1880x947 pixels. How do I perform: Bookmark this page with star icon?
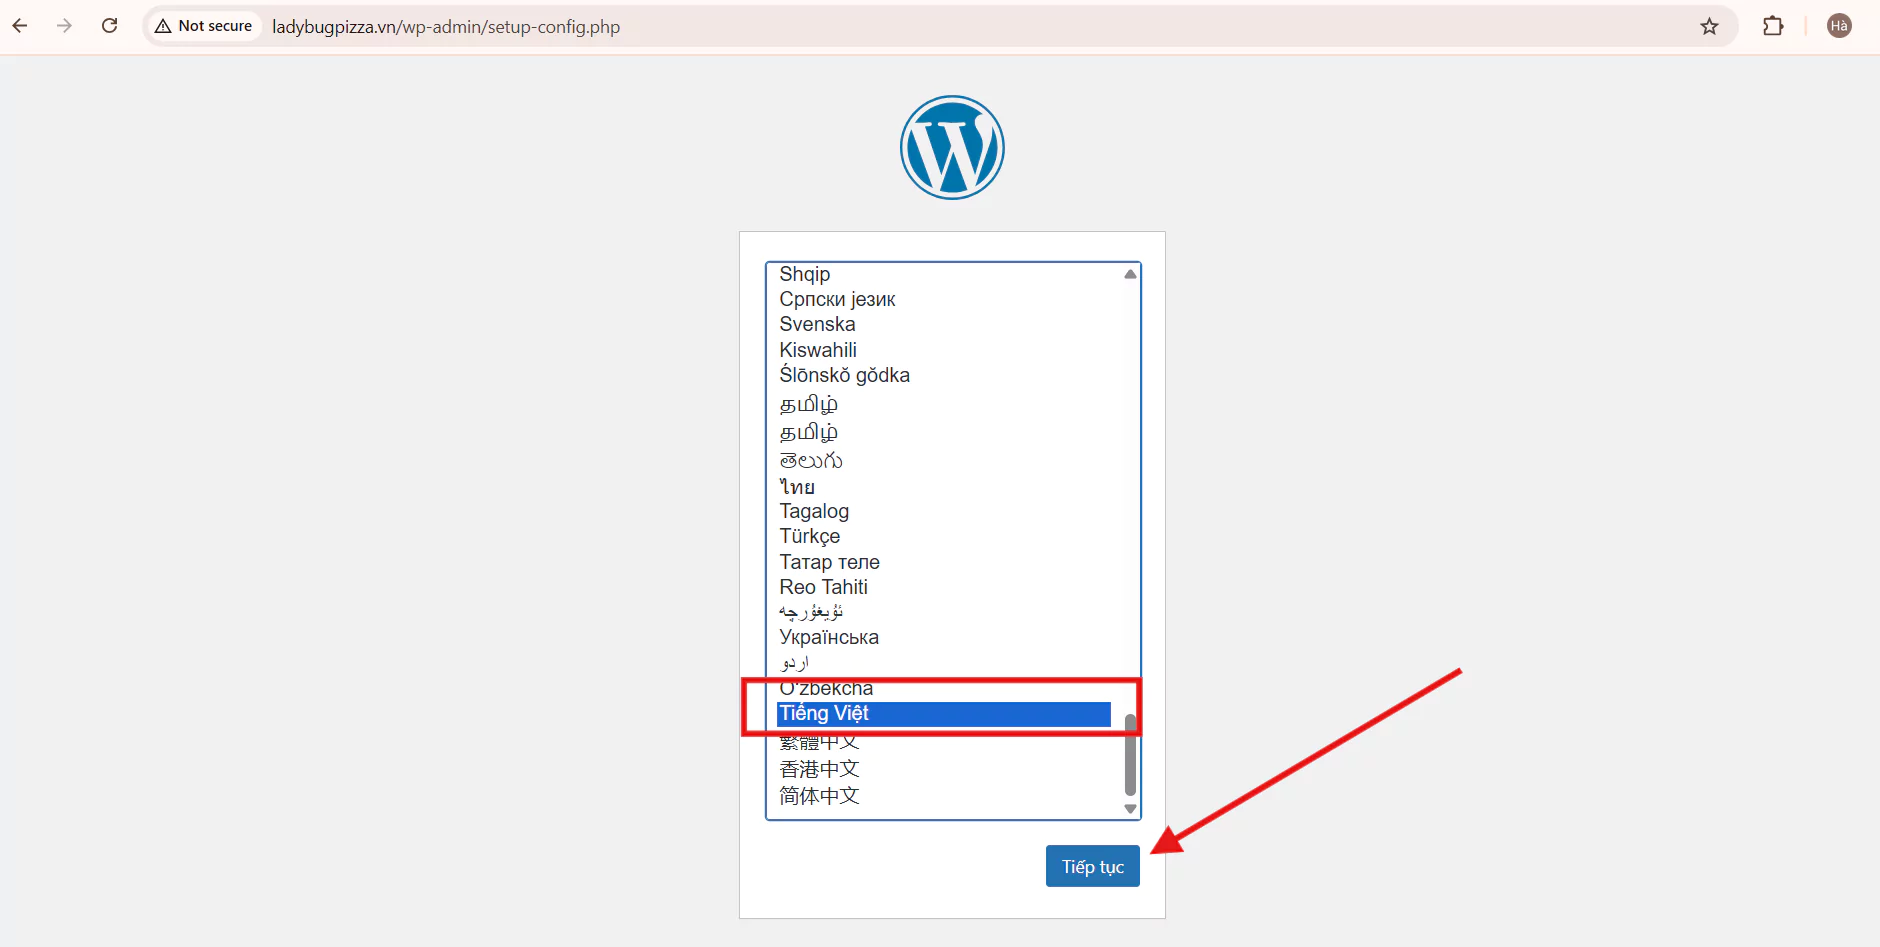point(1709,26)
